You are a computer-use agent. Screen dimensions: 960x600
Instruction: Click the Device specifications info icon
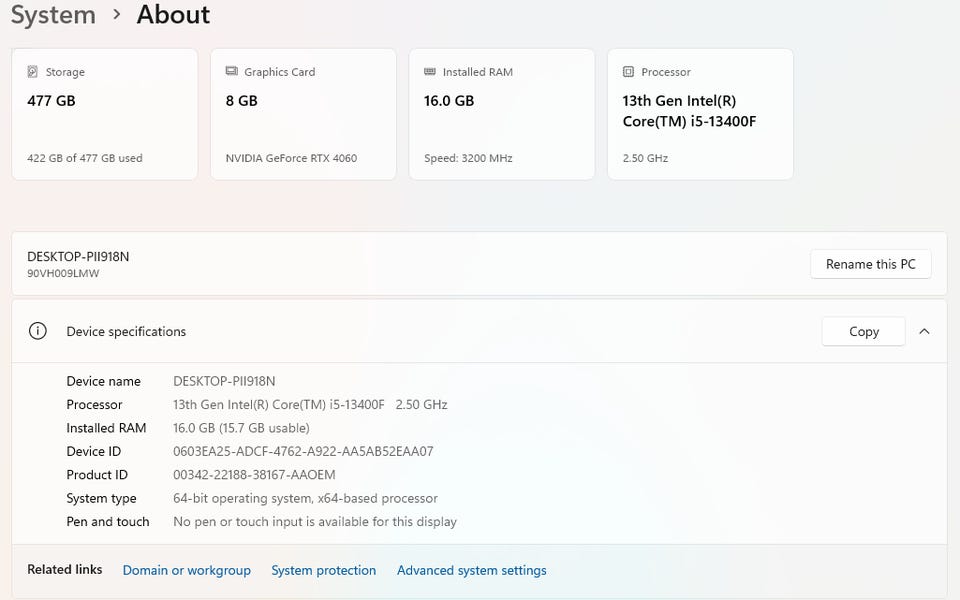(37, 331)
